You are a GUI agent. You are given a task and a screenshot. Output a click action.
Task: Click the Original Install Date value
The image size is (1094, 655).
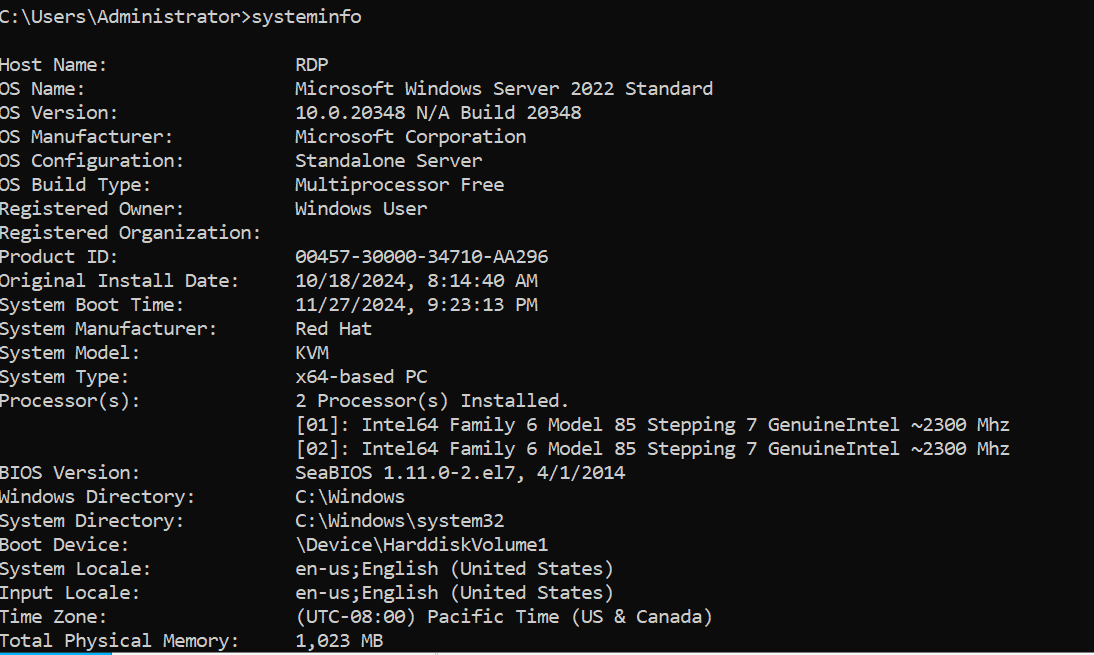[417, 280]
